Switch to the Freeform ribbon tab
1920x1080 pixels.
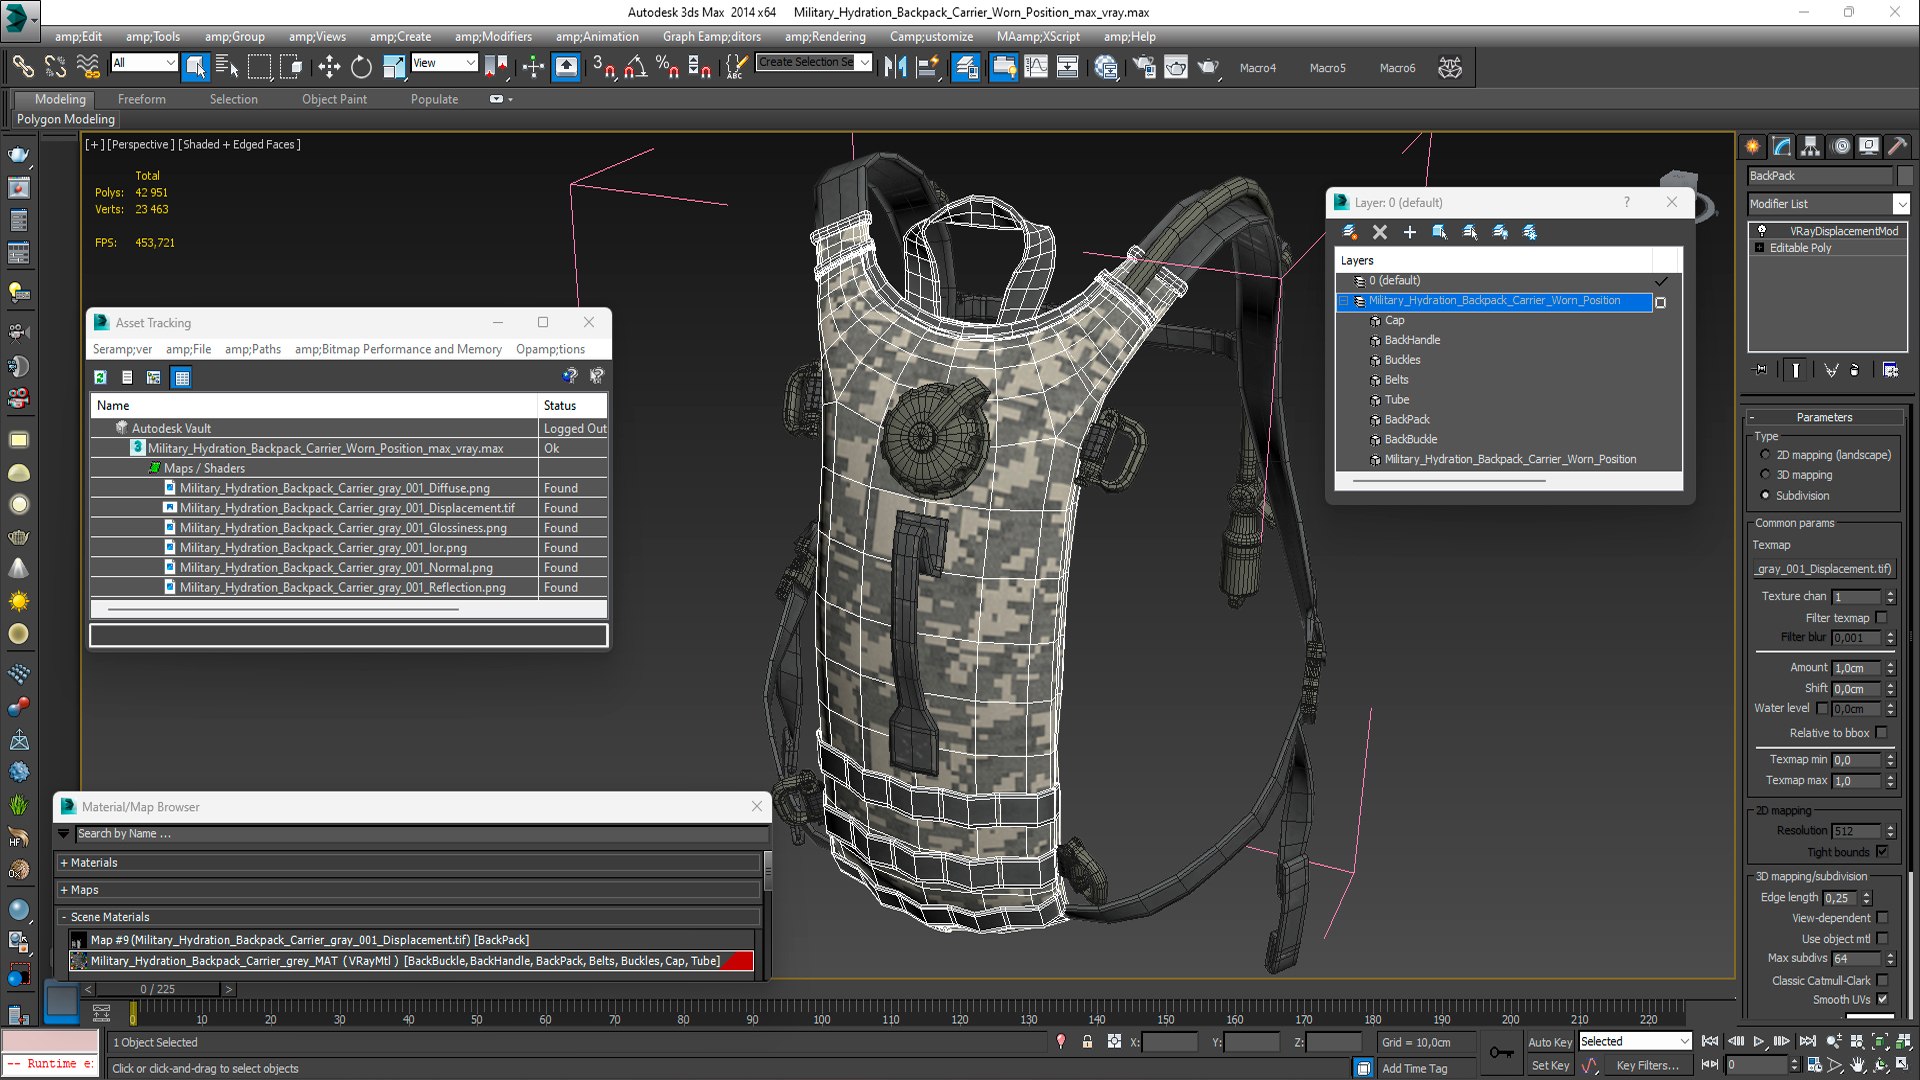[x=142, y=99]
